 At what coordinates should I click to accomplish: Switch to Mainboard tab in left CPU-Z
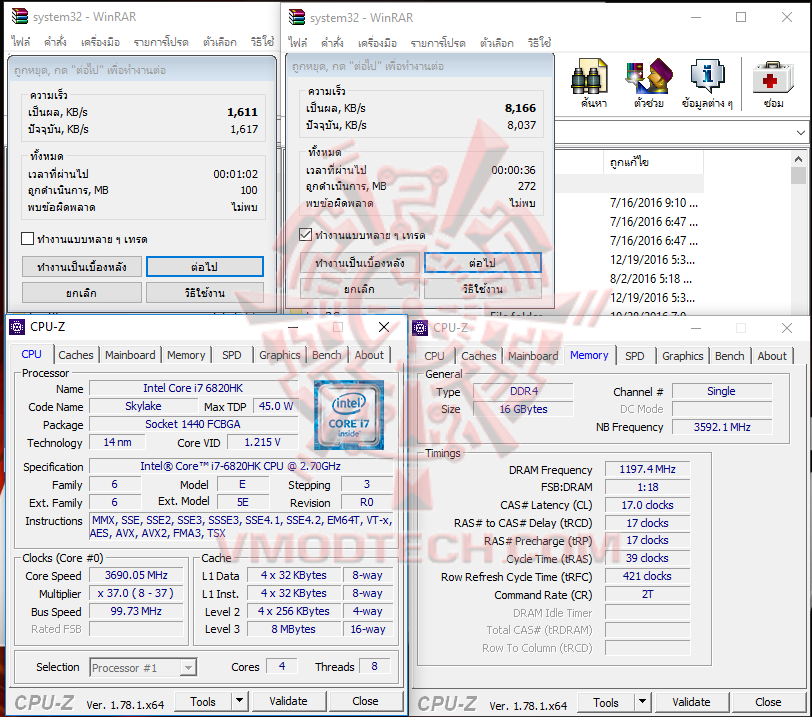point(130,355)
